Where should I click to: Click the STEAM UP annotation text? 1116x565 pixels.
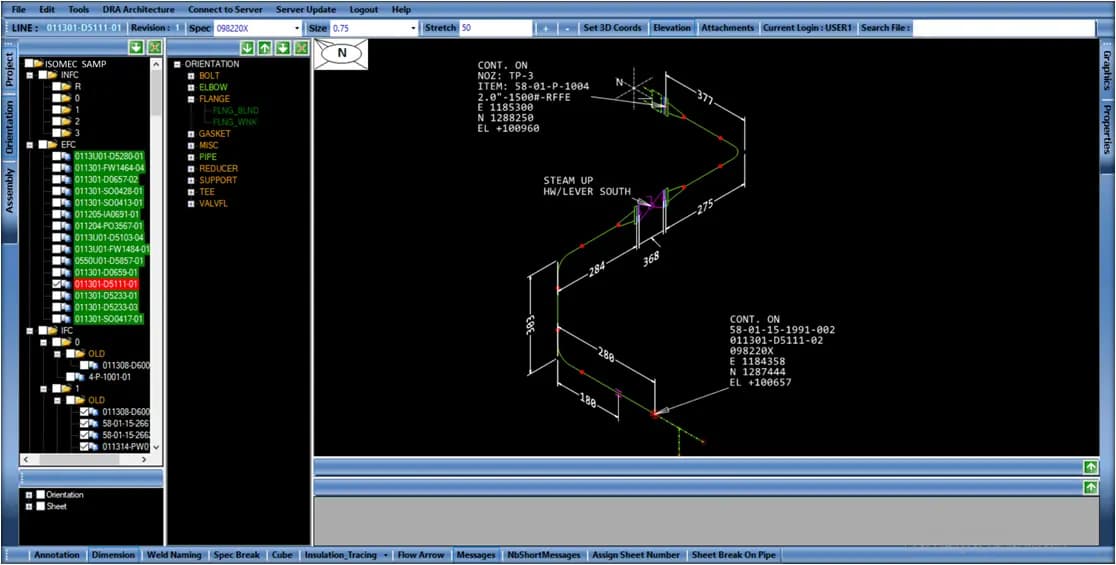[567, 179]
